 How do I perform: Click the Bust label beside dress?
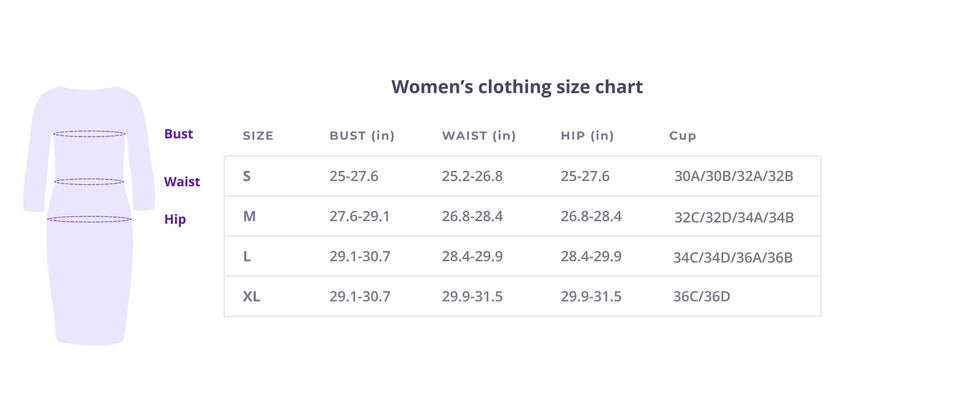179,134
